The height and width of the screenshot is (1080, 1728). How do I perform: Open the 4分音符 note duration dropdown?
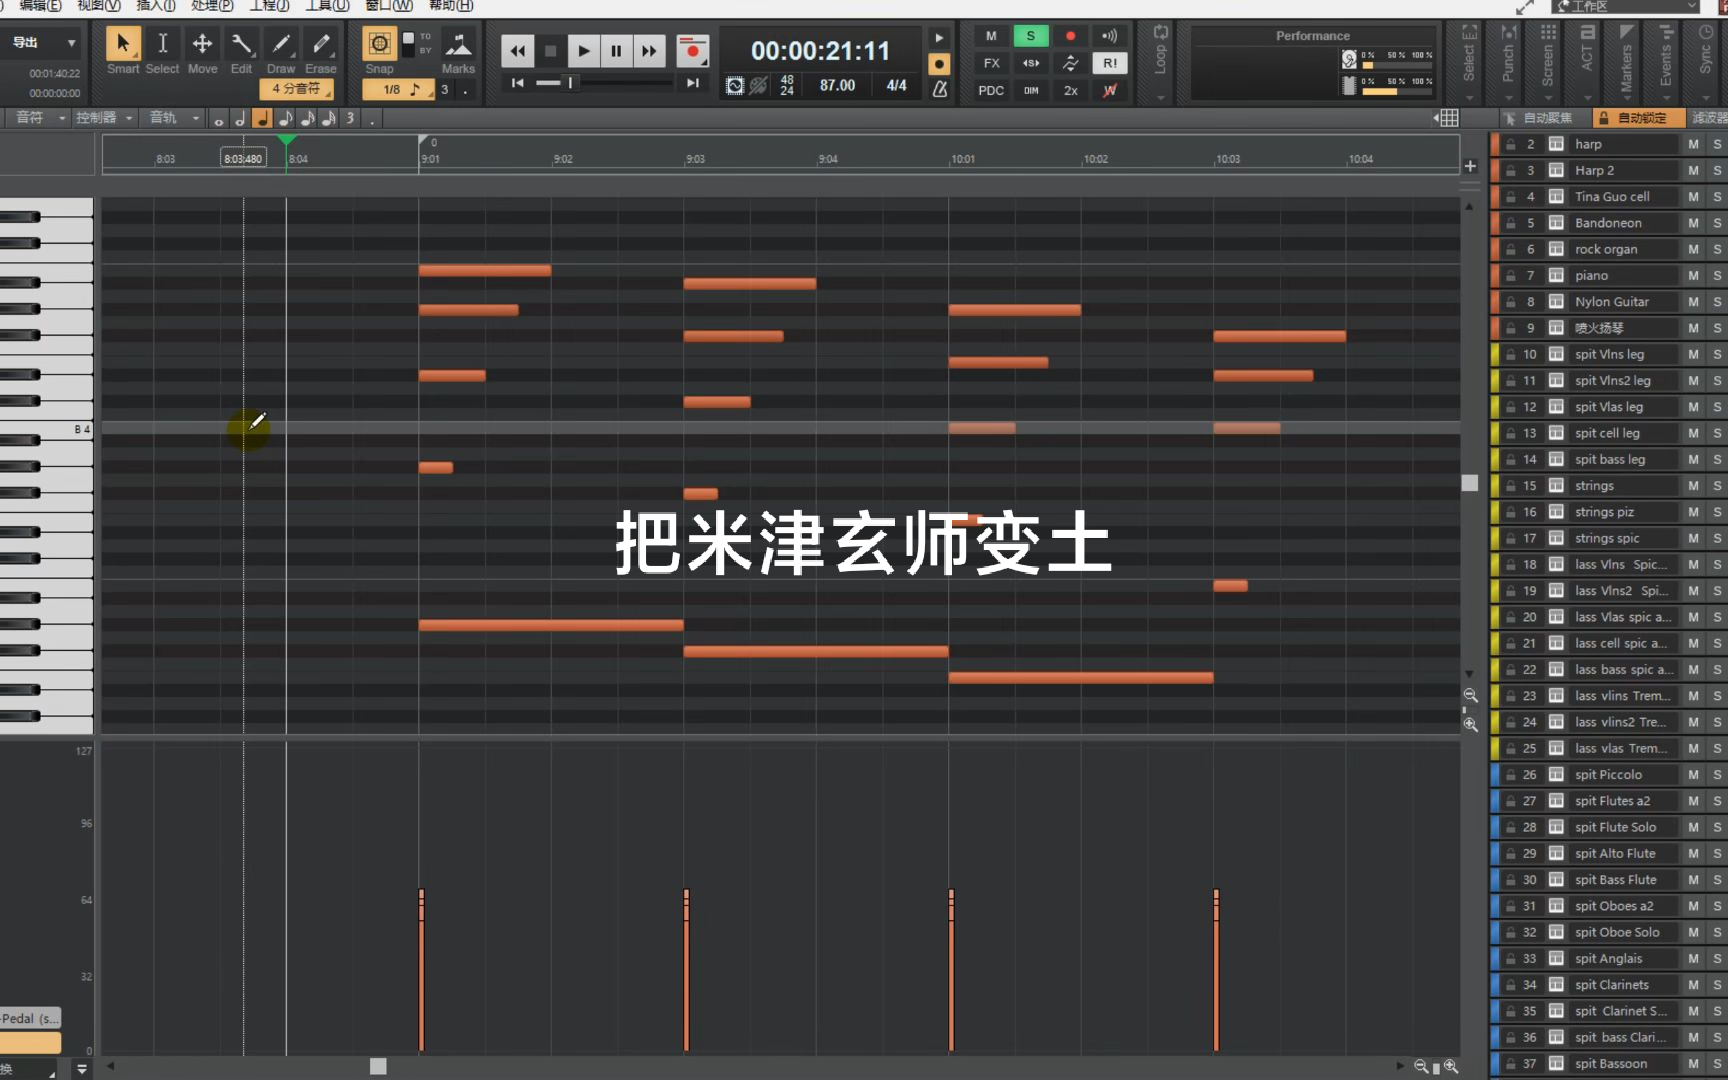(296, 89)
